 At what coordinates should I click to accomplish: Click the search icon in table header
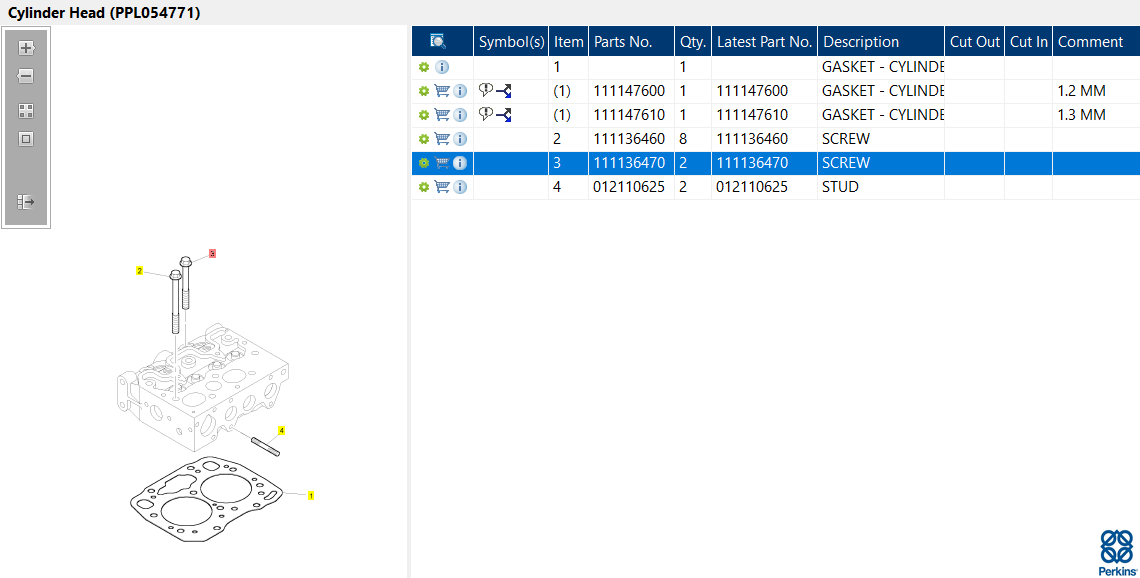[x=438, y=41]
